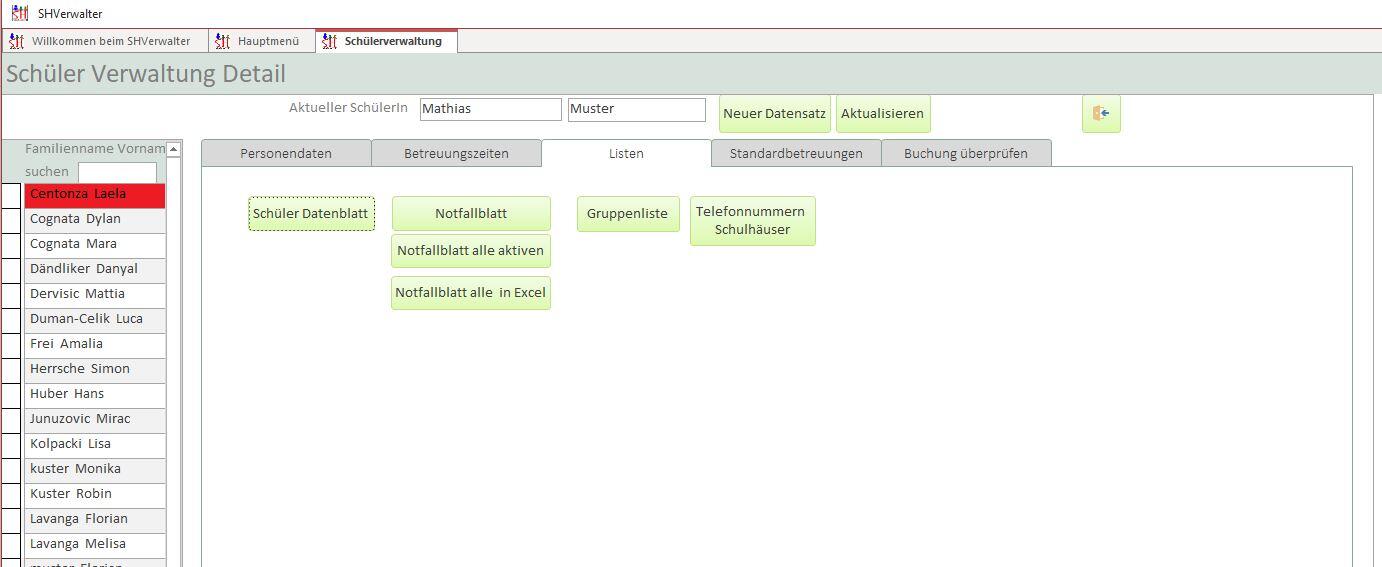The height and width of the screenshot is (567, 1382).
Task: Click the first name field containing Mathias
Action: click(490, 109)
